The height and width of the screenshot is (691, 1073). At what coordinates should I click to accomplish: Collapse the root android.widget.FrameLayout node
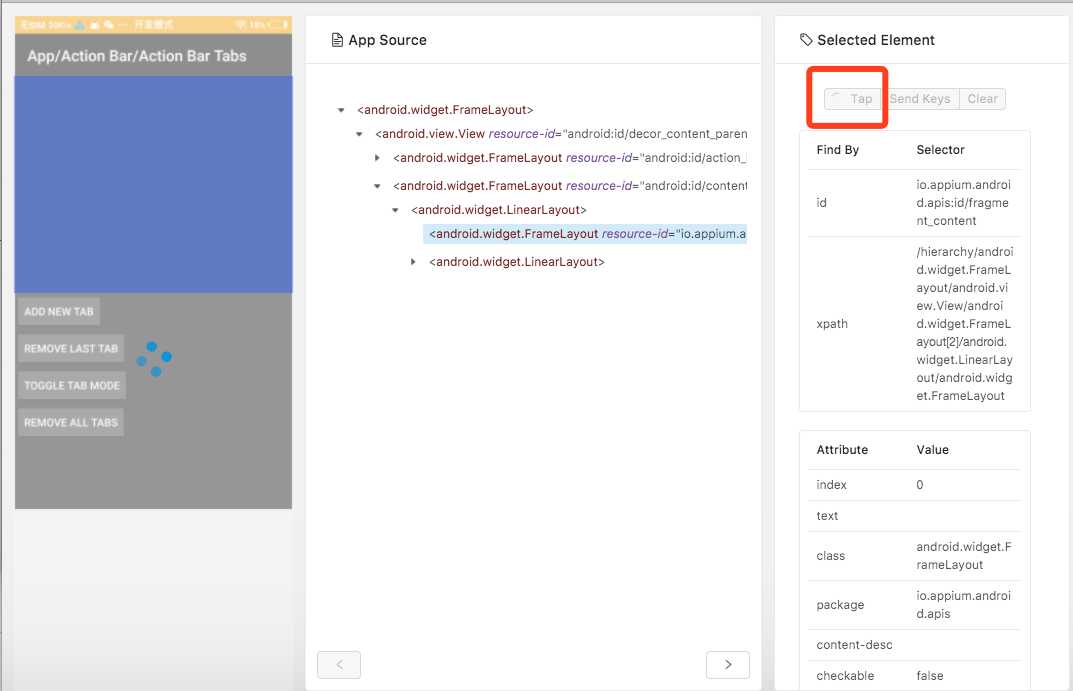click(x=341, y=110)
